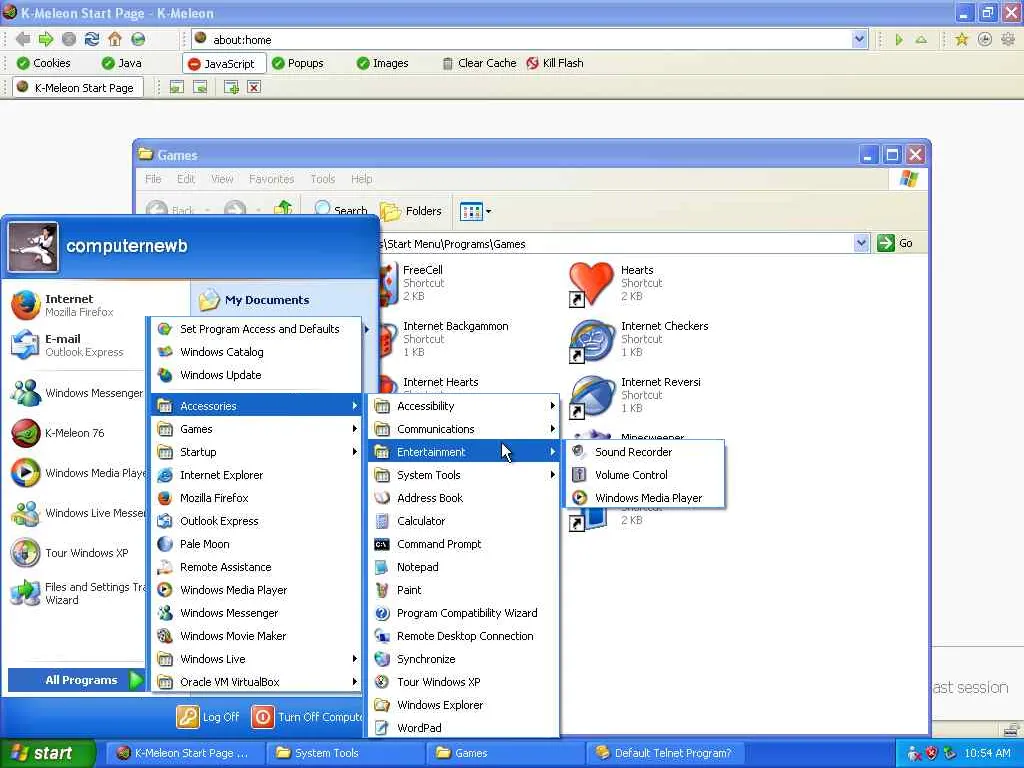Open WordPad from Accessories menu
Image resolution: width=1024 pixels, height=768 pixels.
click(464, 728)
